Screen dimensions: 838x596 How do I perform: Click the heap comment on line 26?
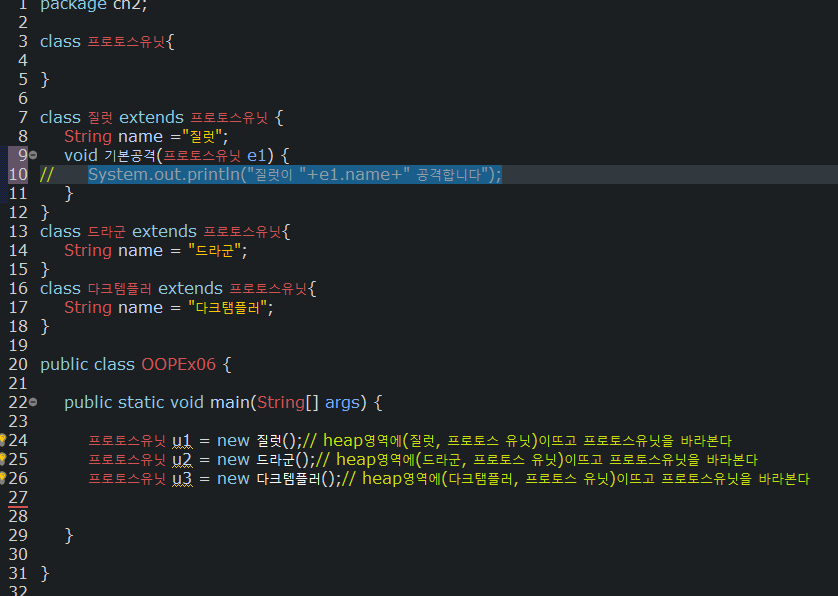click(x=576, y=479)
